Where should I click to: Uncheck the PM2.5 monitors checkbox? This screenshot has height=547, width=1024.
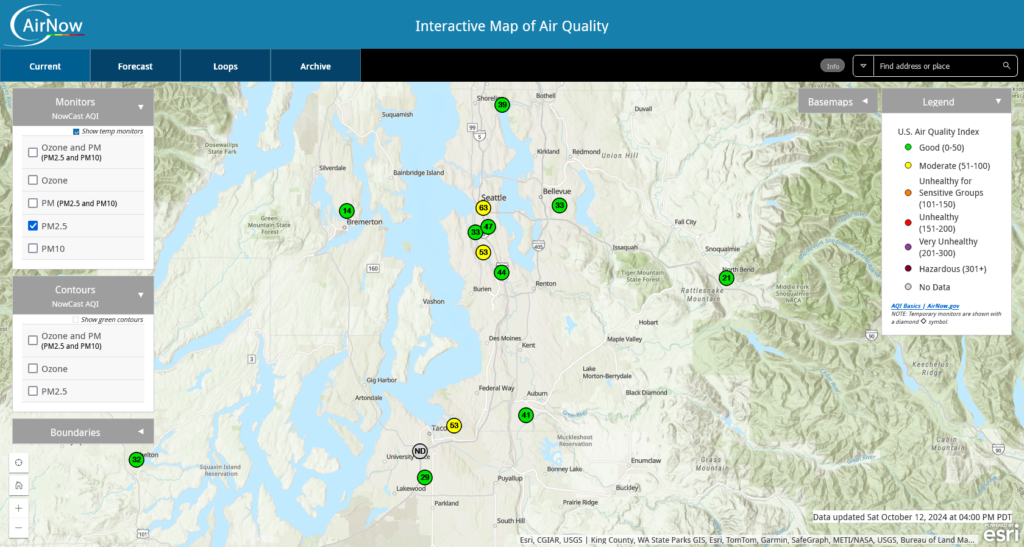[x=33, y=226]
